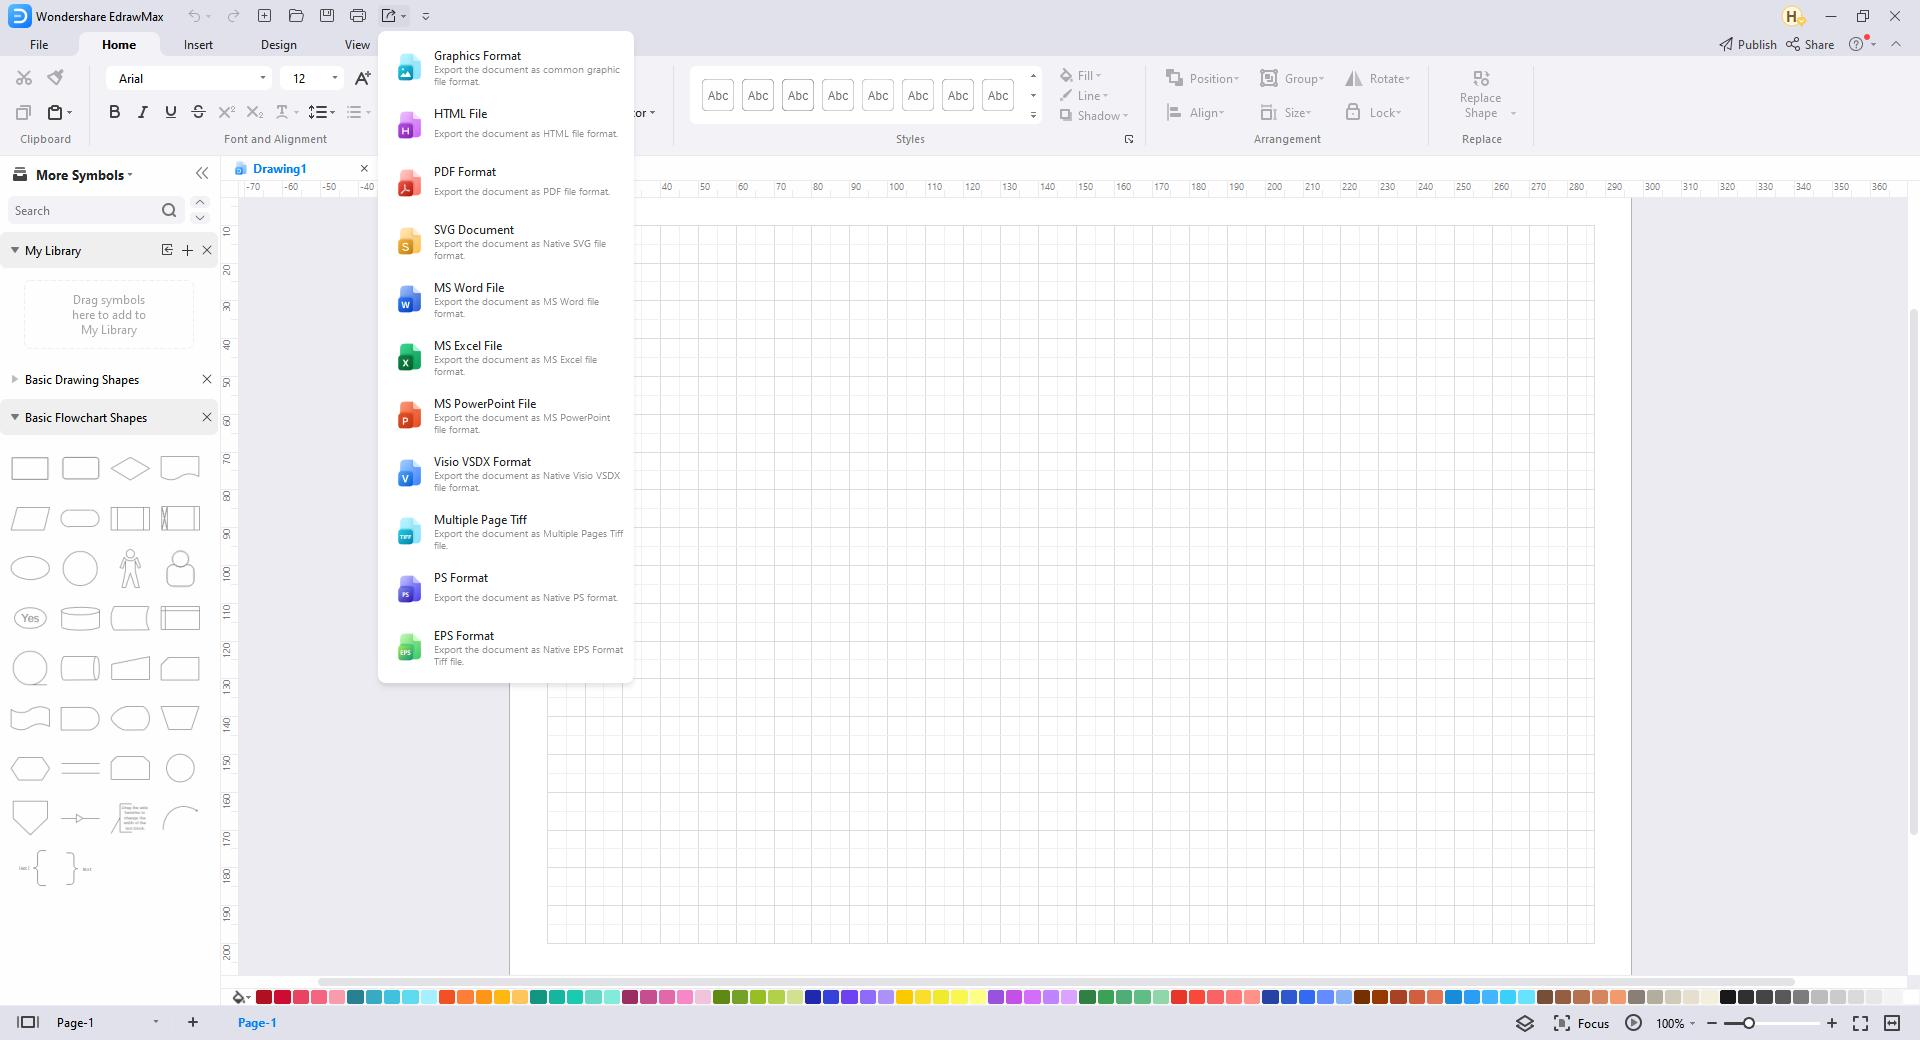Open the Group dropdown
This screenshot has height=1040, width=1920.
click(x=1292, y=78)
